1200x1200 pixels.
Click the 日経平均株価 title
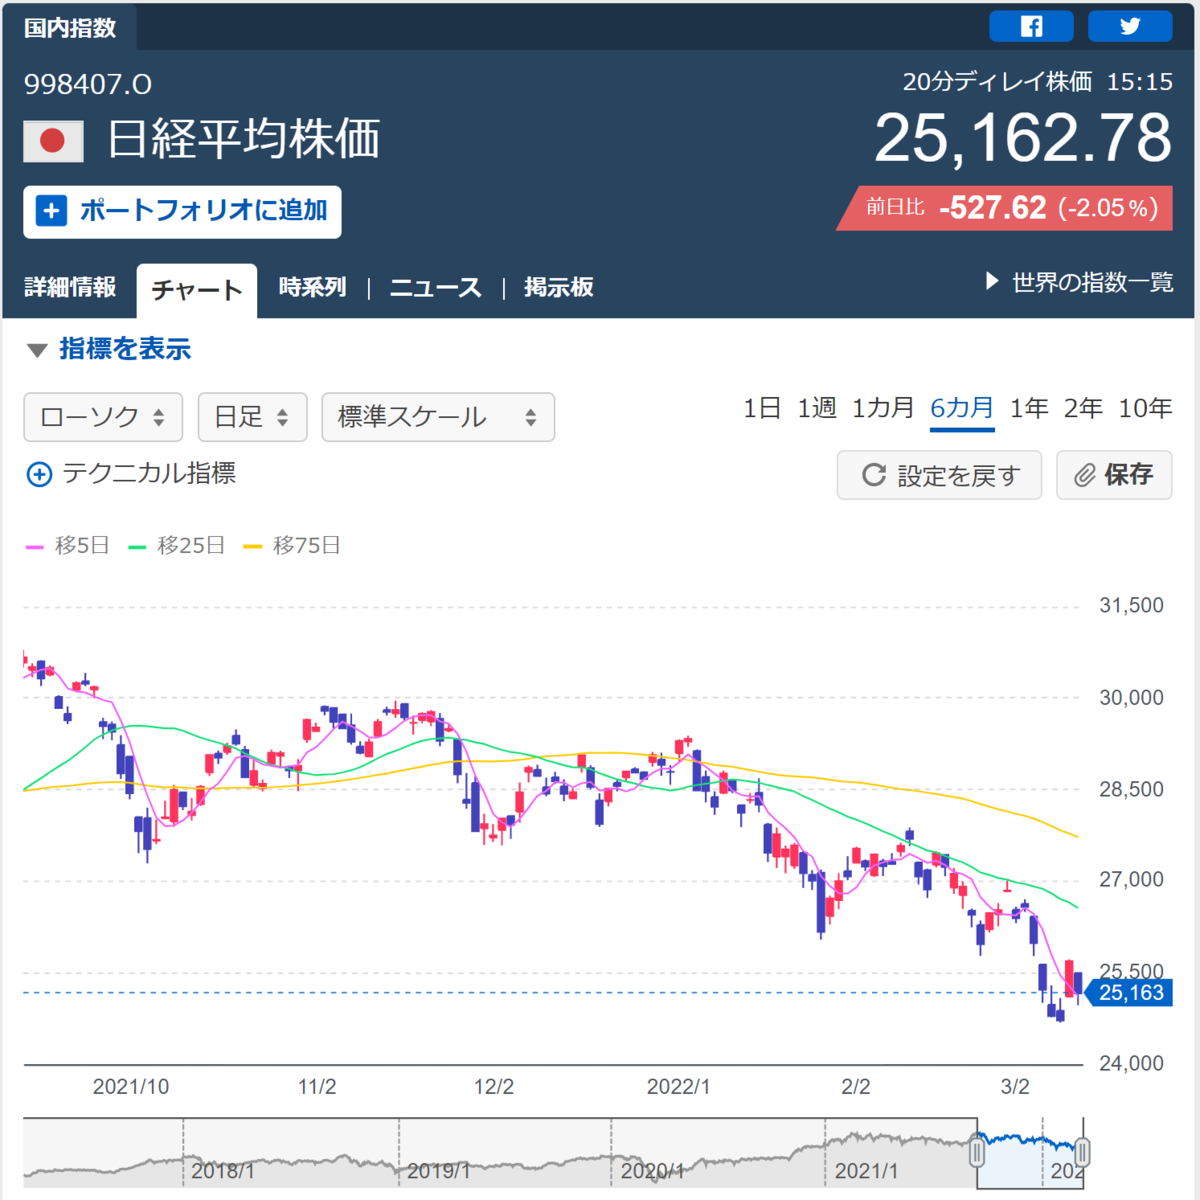[x=244, y=139]
